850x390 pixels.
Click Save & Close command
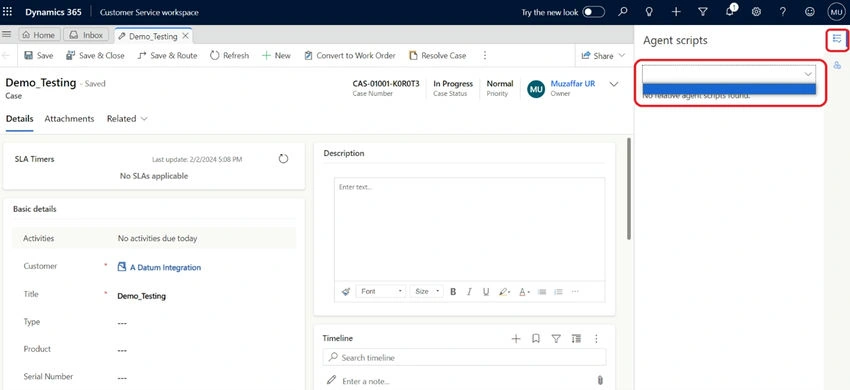[x=95, y=55]
